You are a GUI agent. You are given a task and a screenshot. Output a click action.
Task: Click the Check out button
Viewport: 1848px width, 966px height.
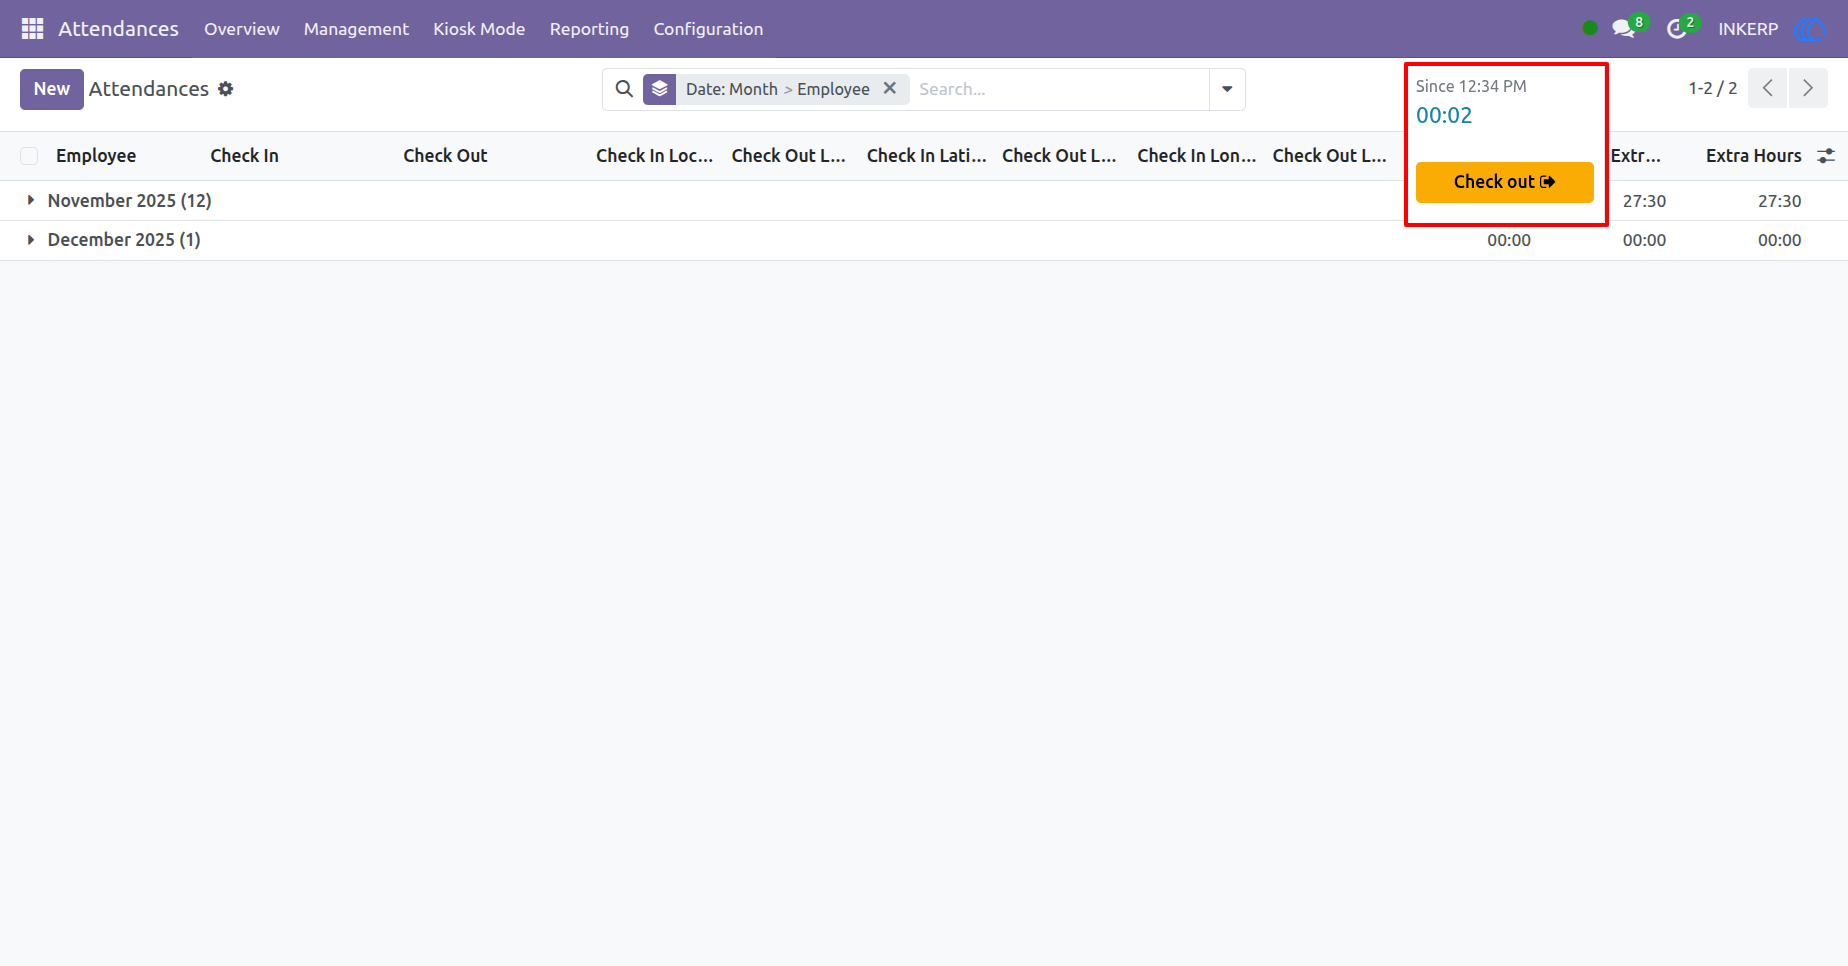[1504, 182]
